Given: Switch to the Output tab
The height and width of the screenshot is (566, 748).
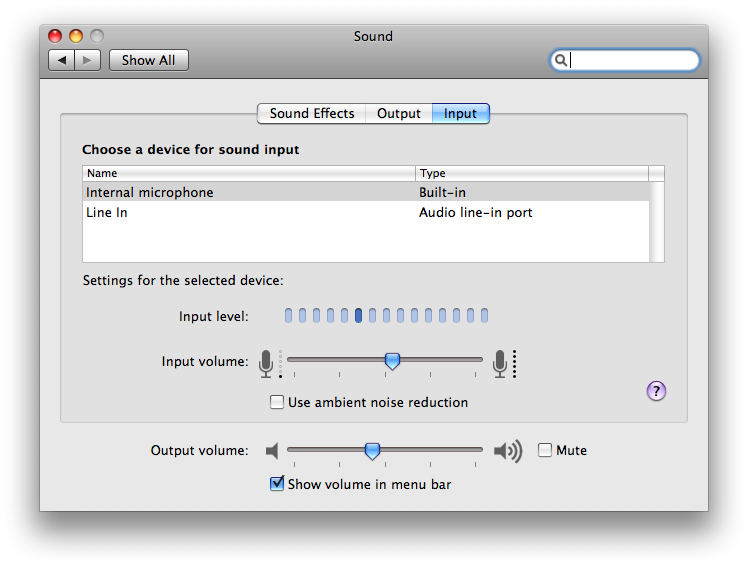Looking at the screenshot, I should point(399,114).
